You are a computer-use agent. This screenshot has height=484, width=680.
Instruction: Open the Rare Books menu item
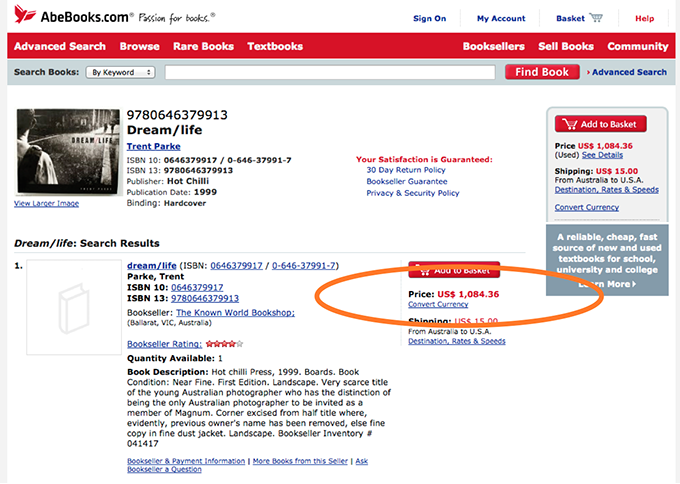(203, 46)
